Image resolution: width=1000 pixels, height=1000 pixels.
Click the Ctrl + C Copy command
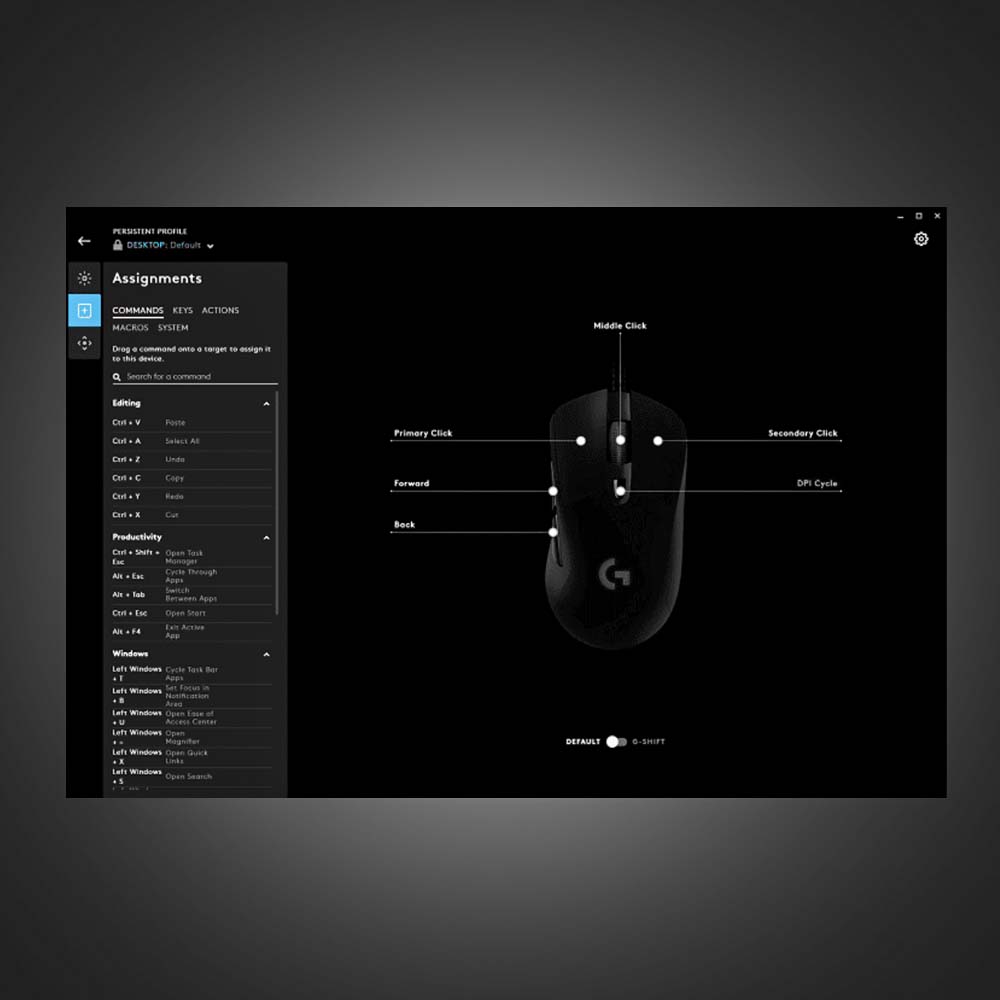190,478
